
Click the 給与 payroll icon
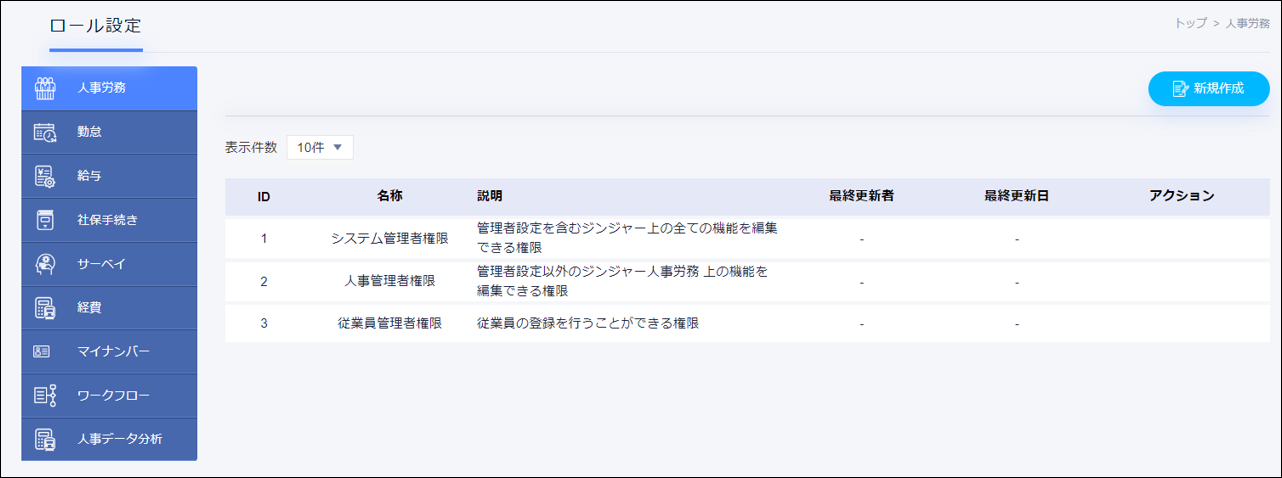pyautogui.click(x=45, y=176)
